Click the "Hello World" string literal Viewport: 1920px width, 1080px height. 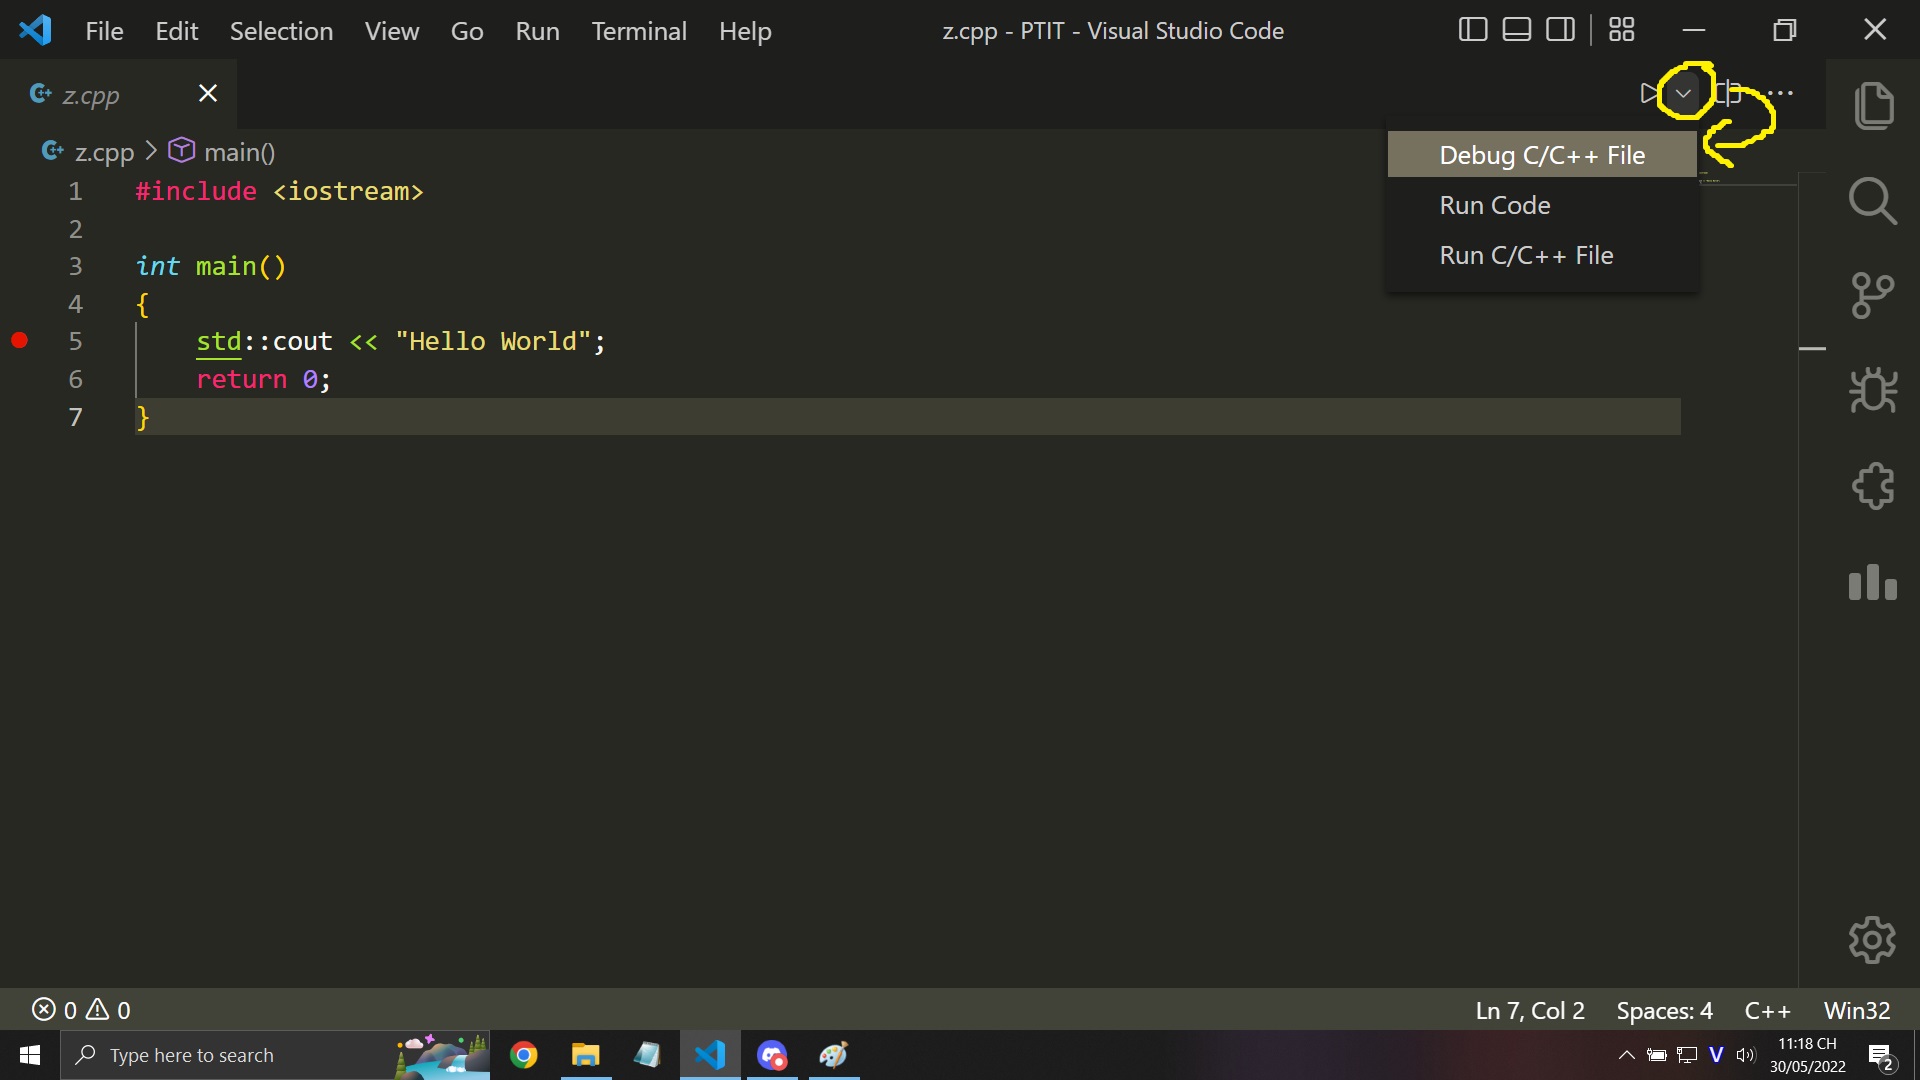tap(493, 341)
